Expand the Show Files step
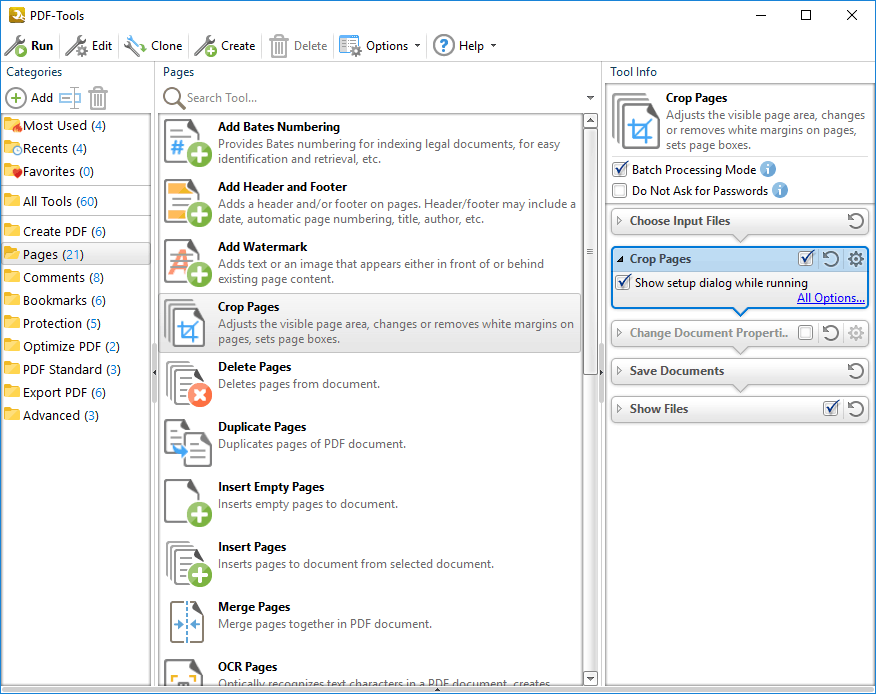 [x=619, y=408]
